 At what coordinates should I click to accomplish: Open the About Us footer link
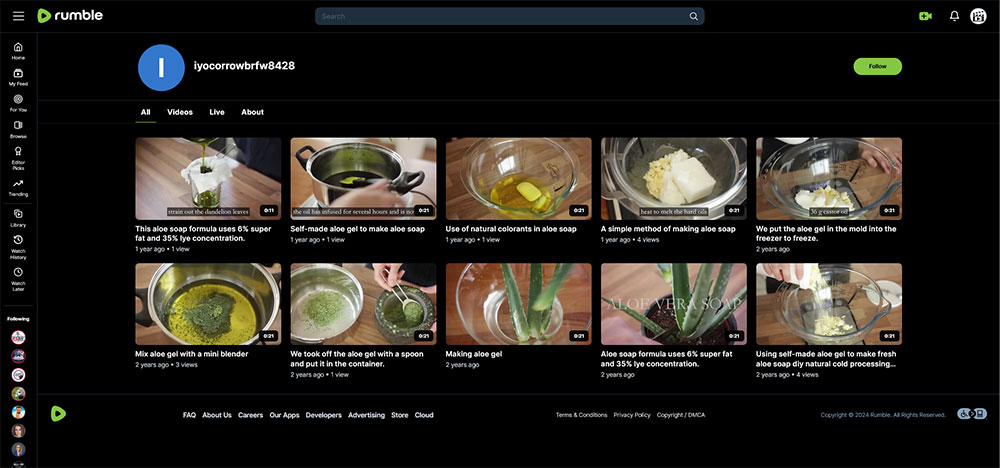217,415
